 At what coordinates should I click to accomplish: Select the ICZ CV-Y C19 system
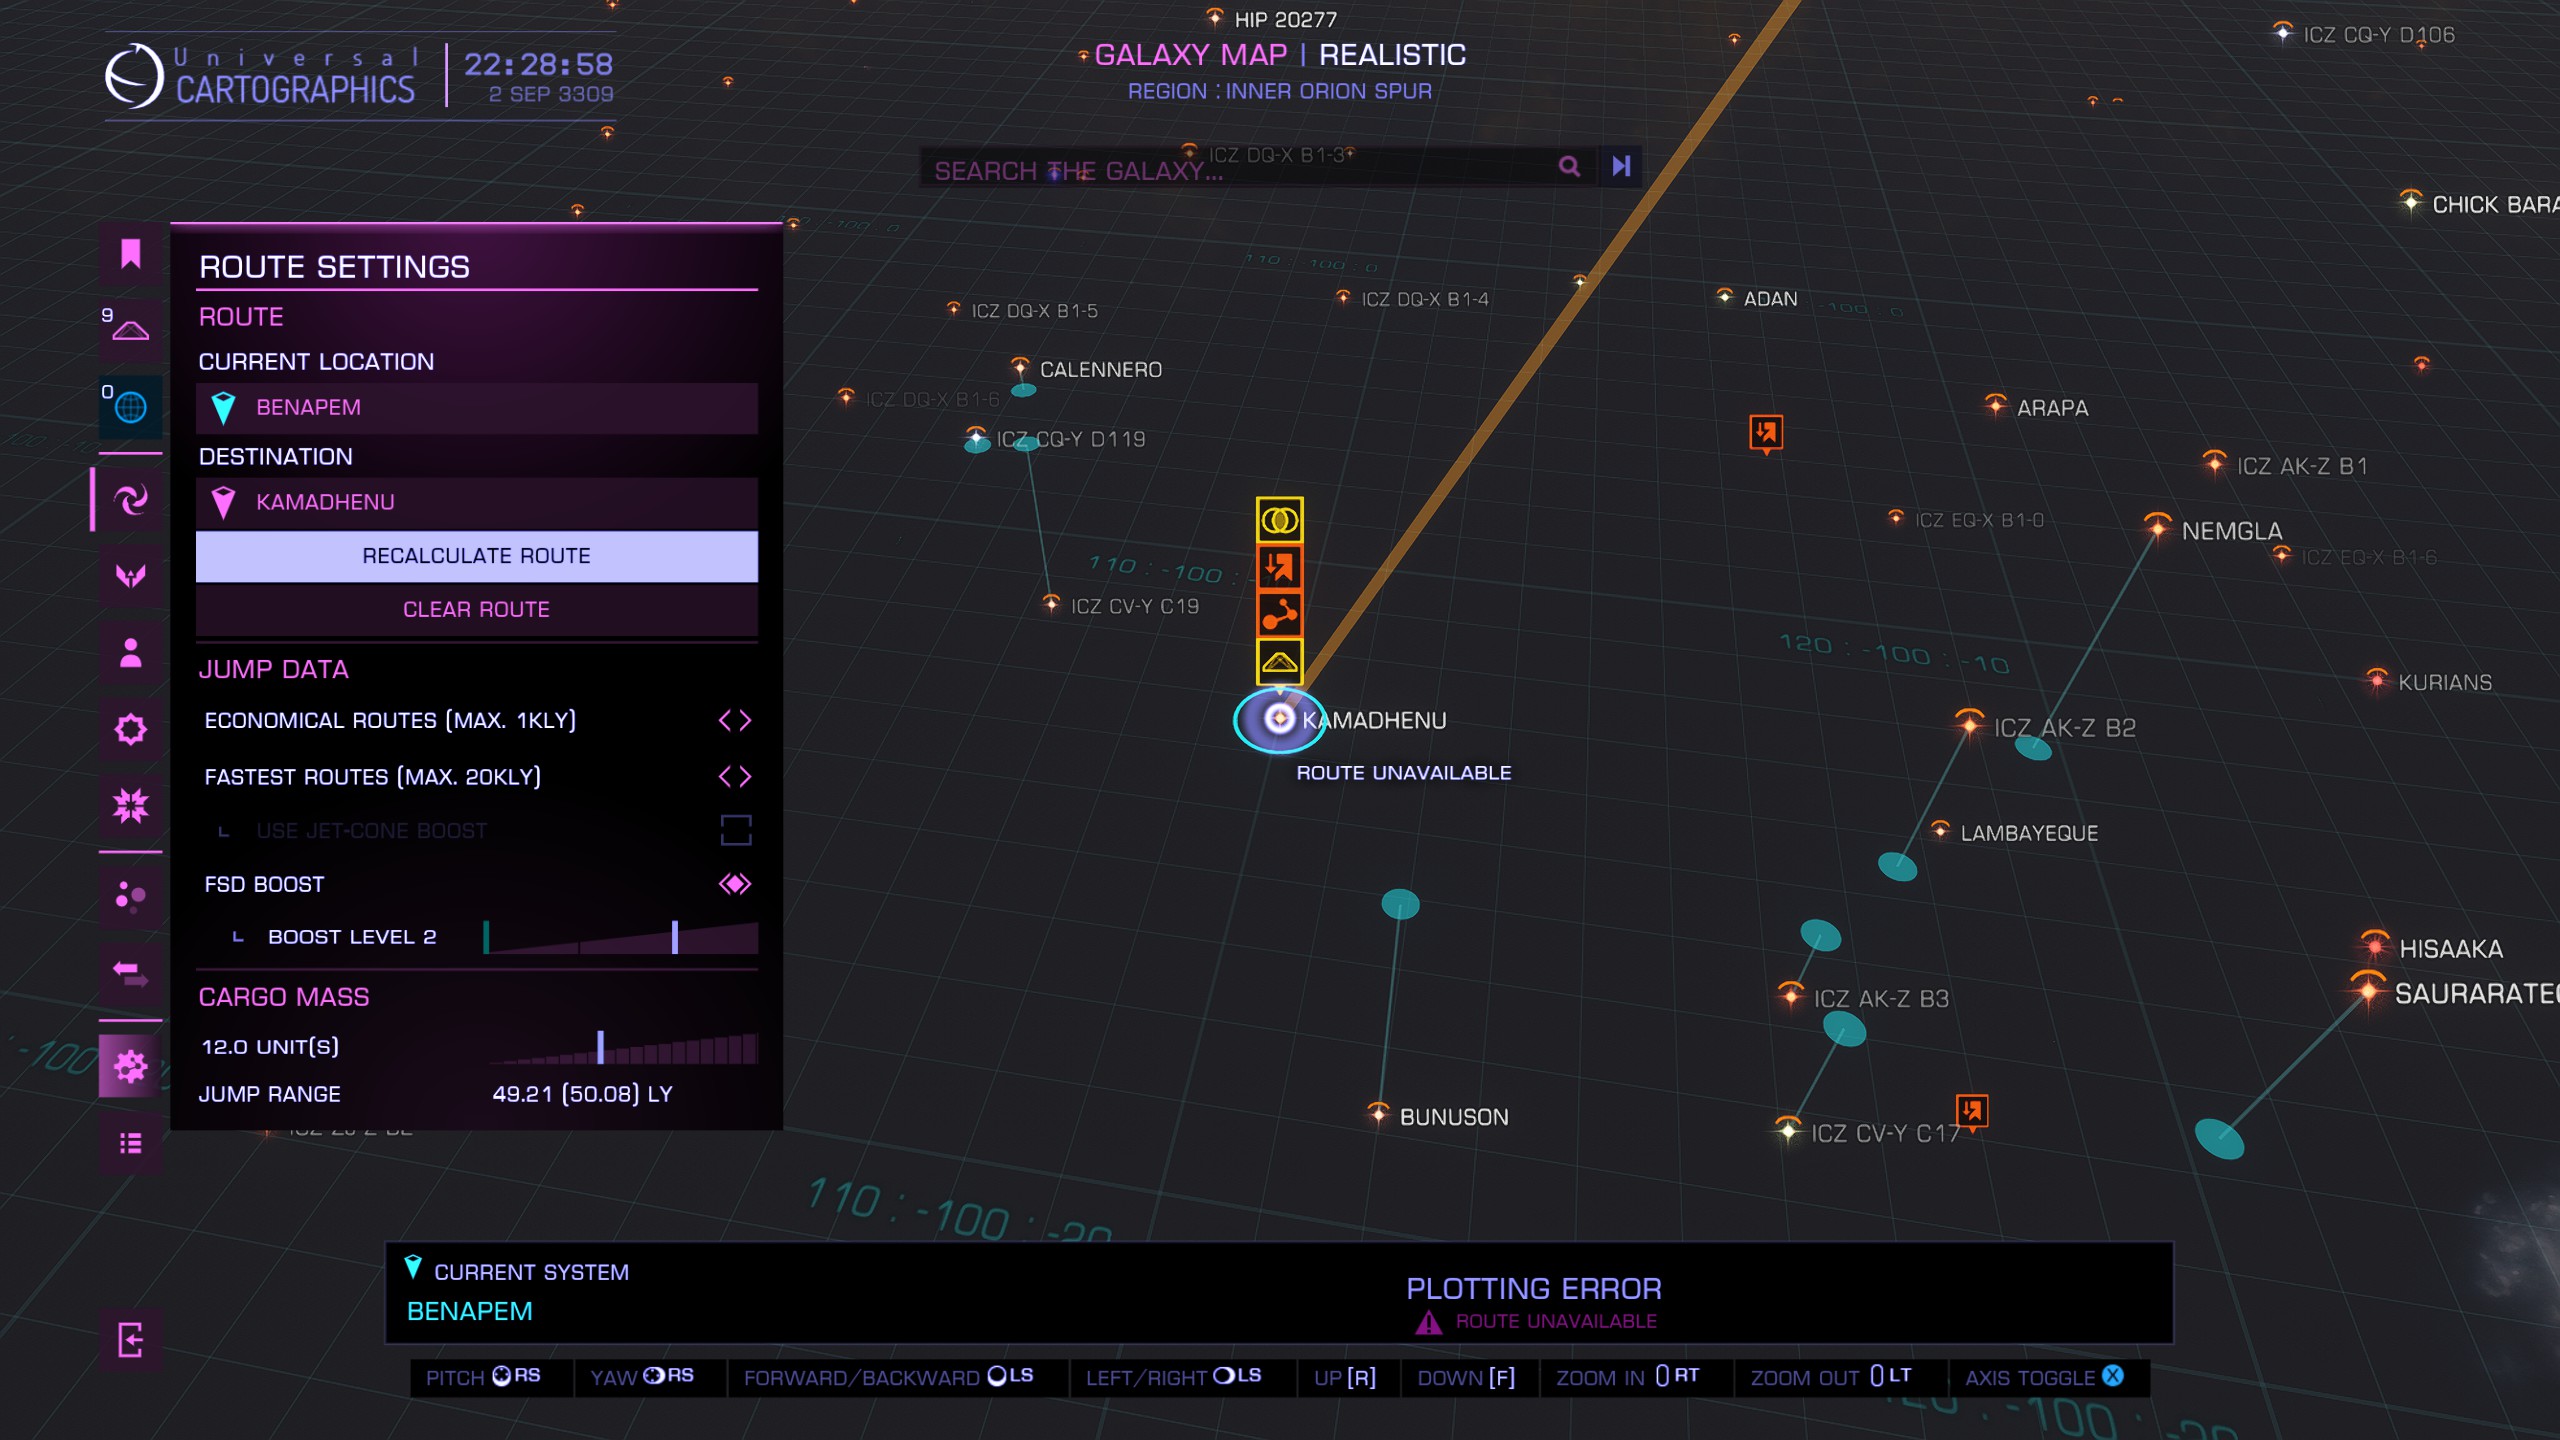click(x=1051, y=603)
